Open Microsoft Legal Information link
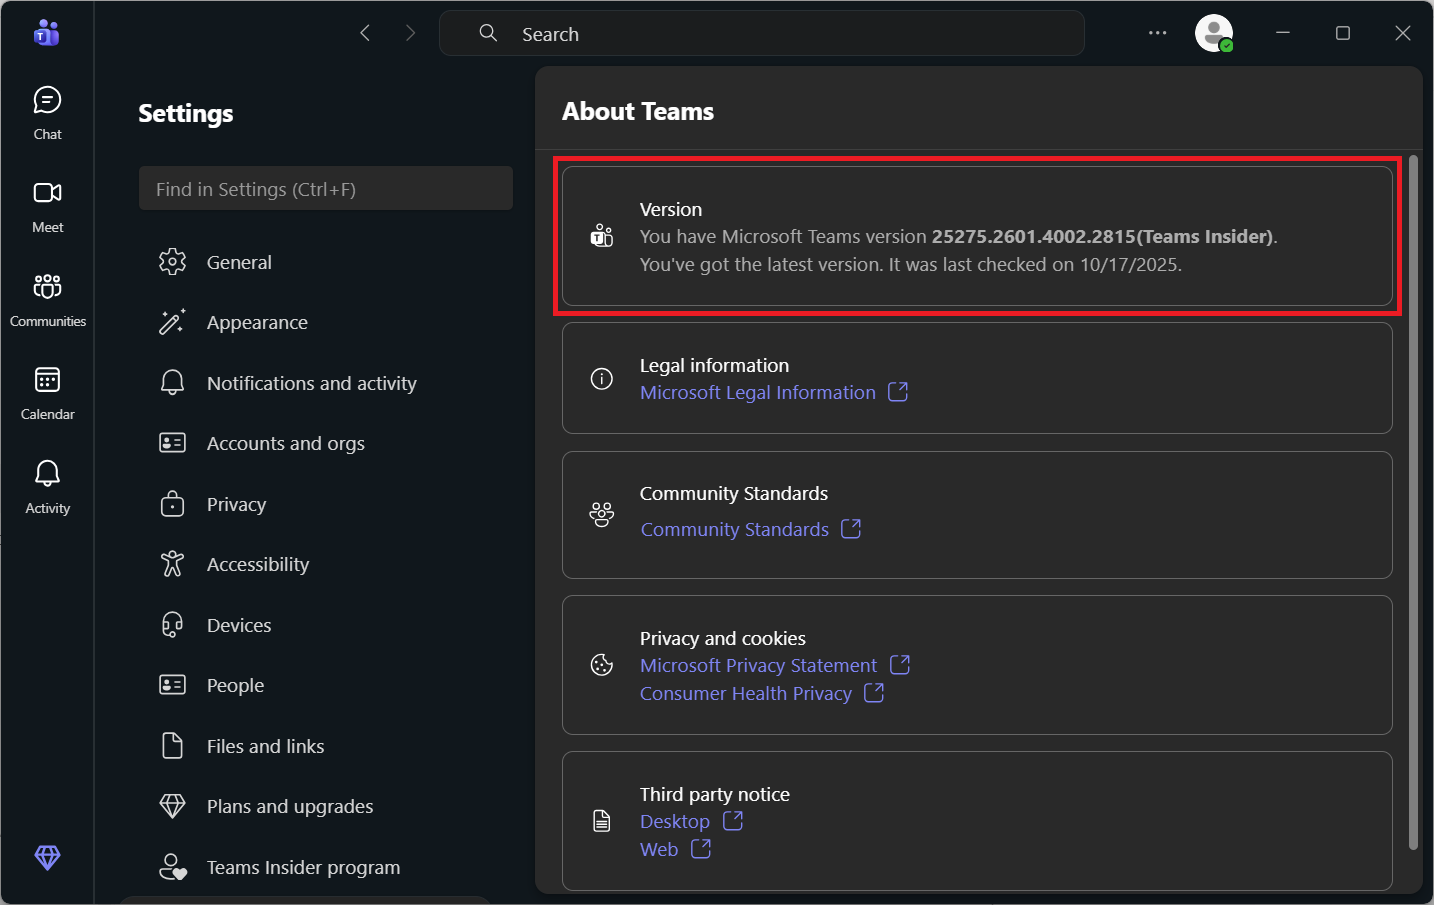 (758, 393)
